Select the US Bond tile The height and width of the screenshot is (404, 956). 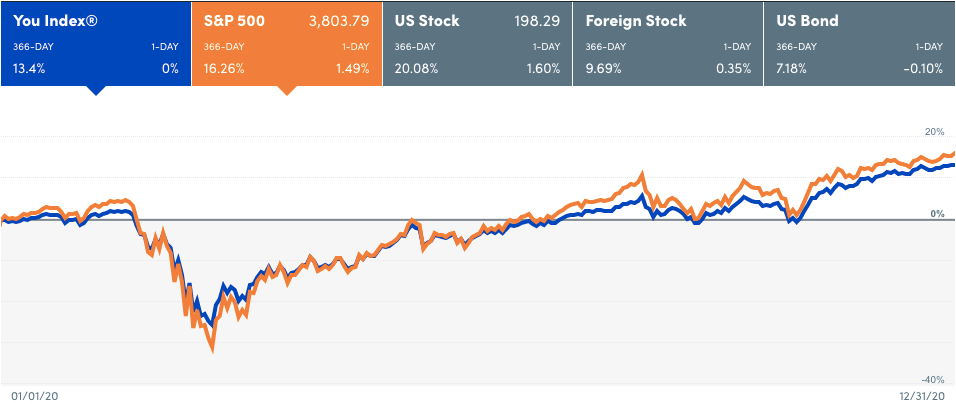(x=860, y=43)
